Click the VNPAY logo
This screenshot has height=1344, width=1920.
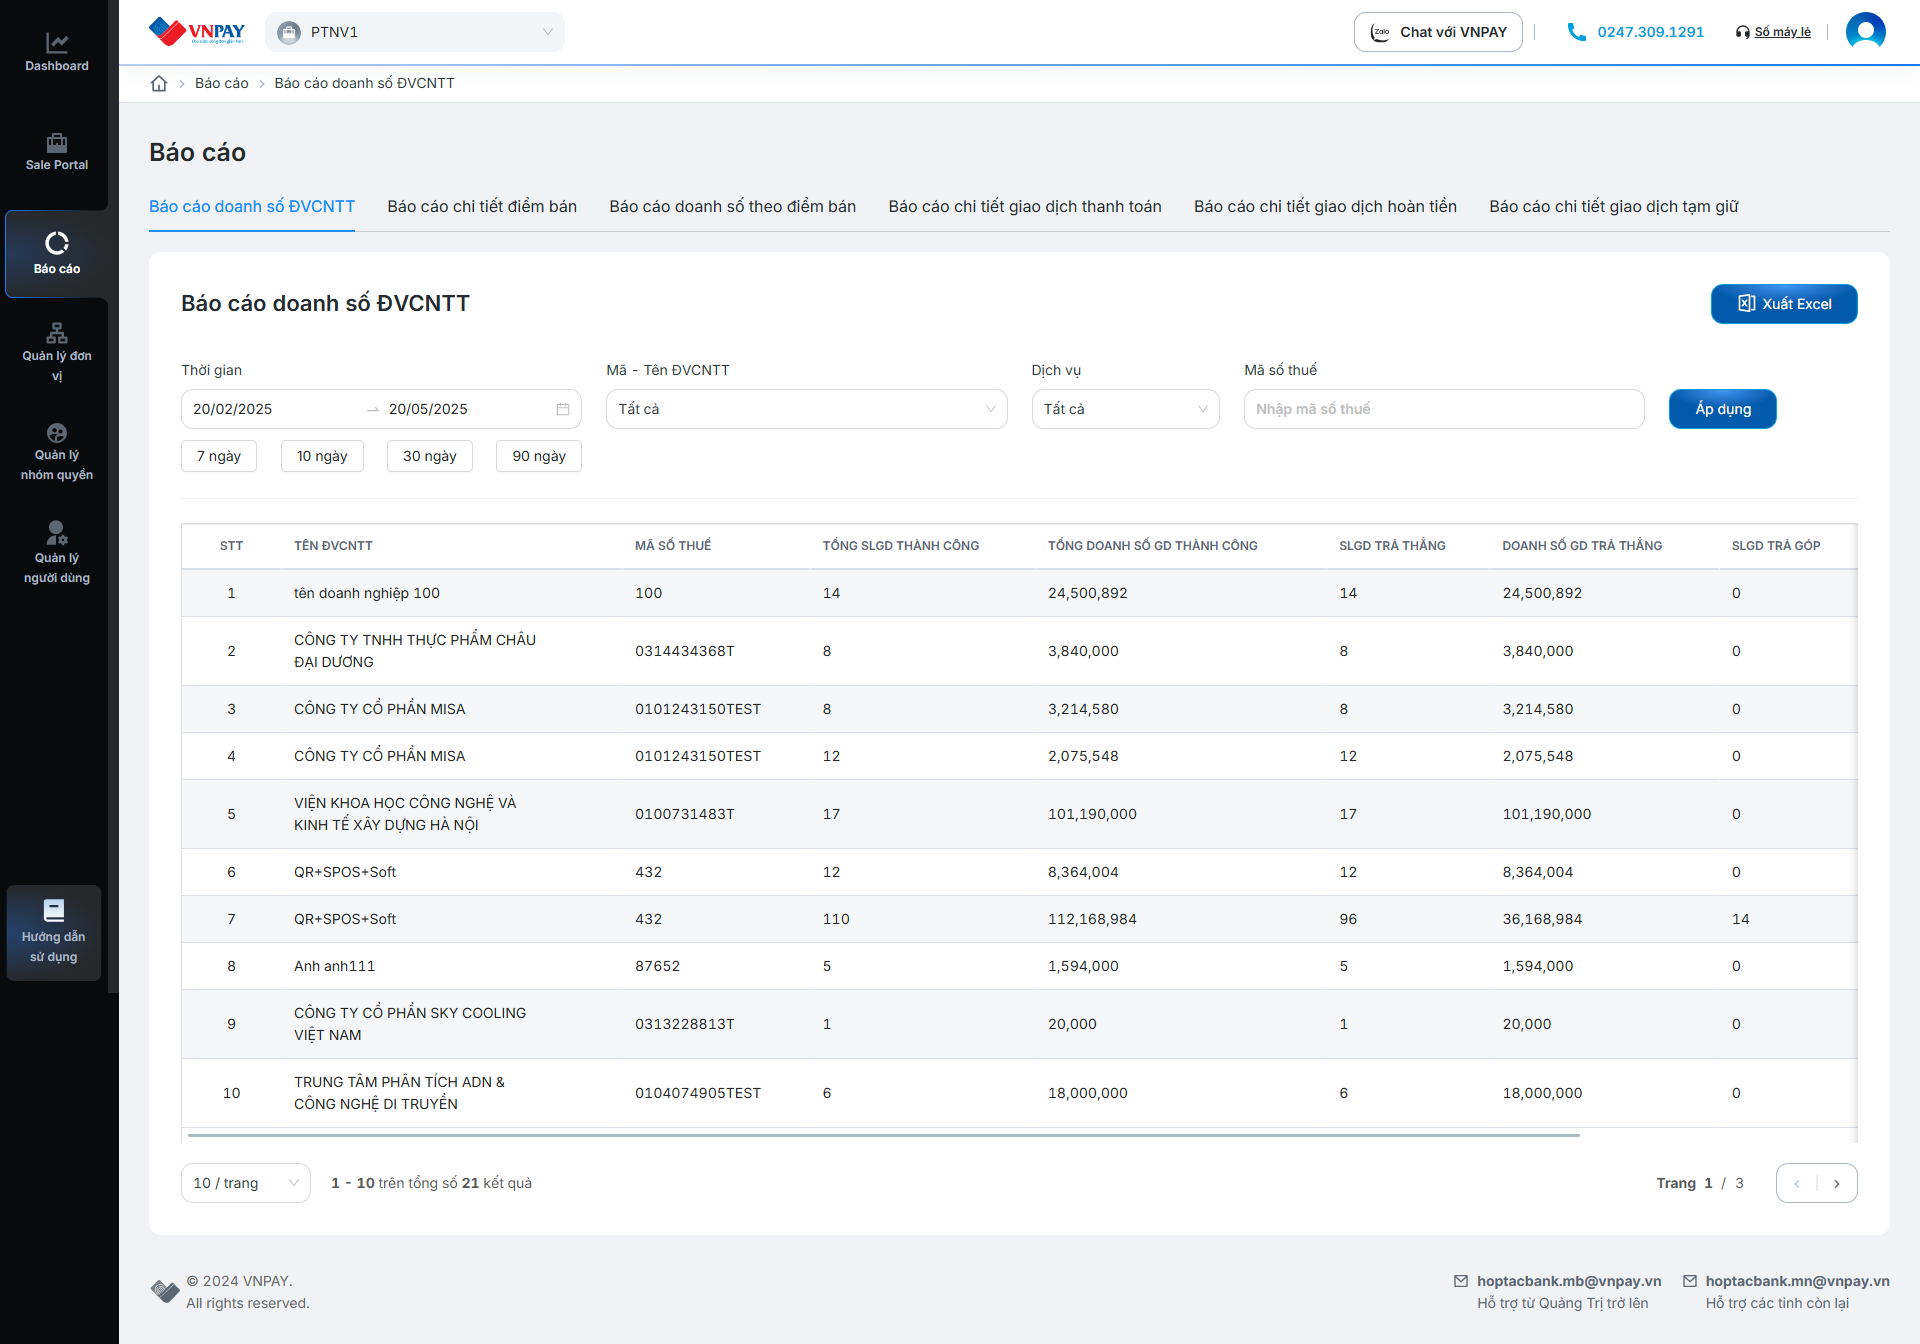[x=196, y=32]
